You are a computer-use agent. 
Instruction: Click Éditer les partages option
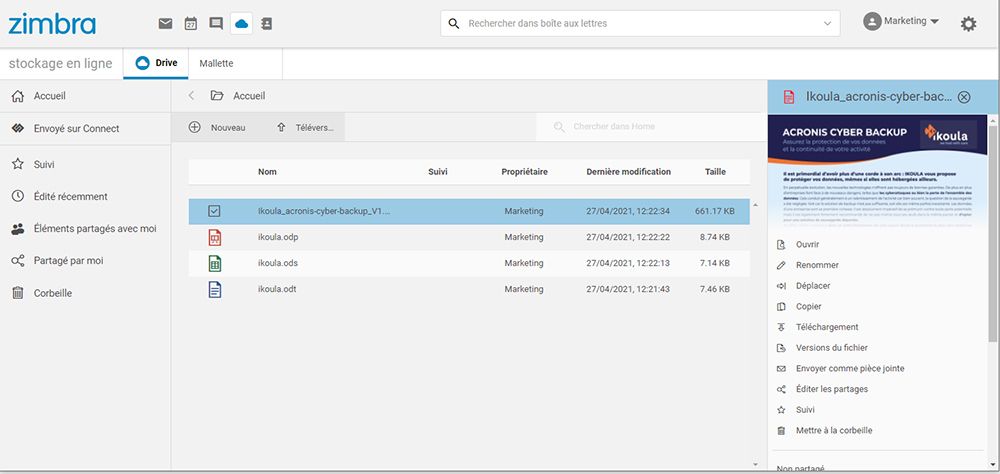(832, 389)
